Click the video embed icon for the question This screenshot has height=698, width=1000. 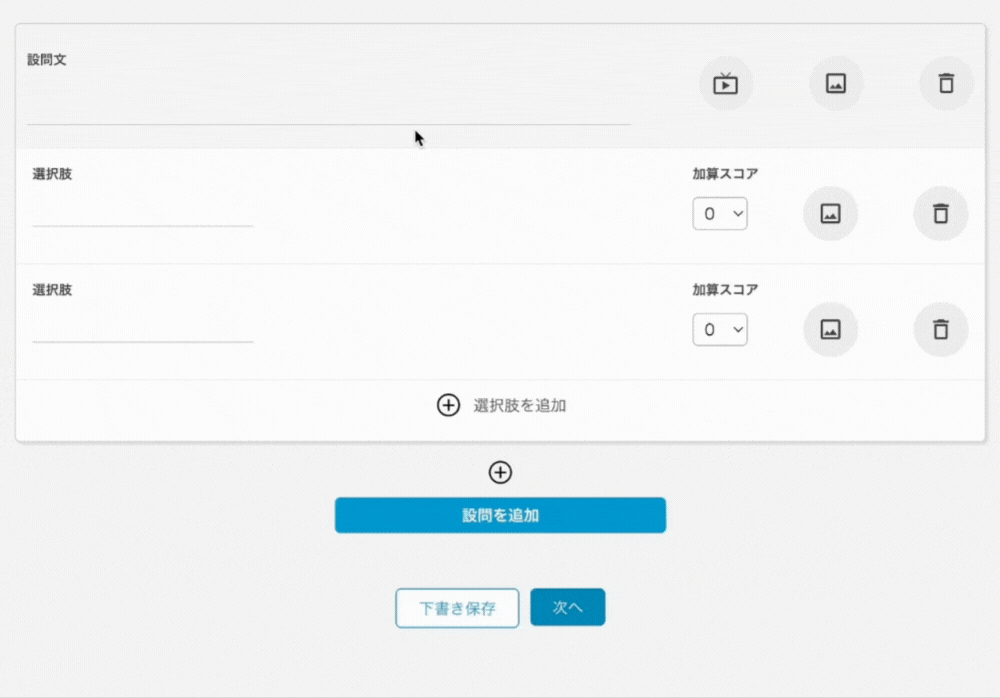click(725, 84)
